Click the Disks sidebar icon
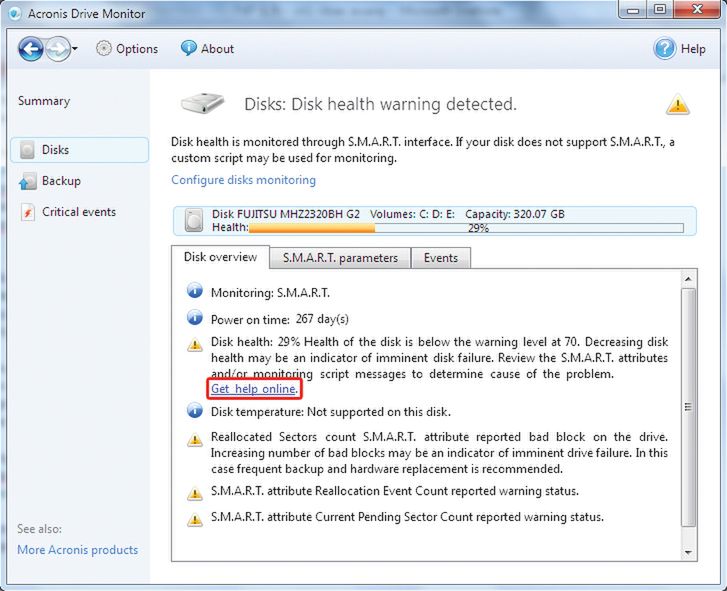727x591 pixels. click(x=27, y=150)
